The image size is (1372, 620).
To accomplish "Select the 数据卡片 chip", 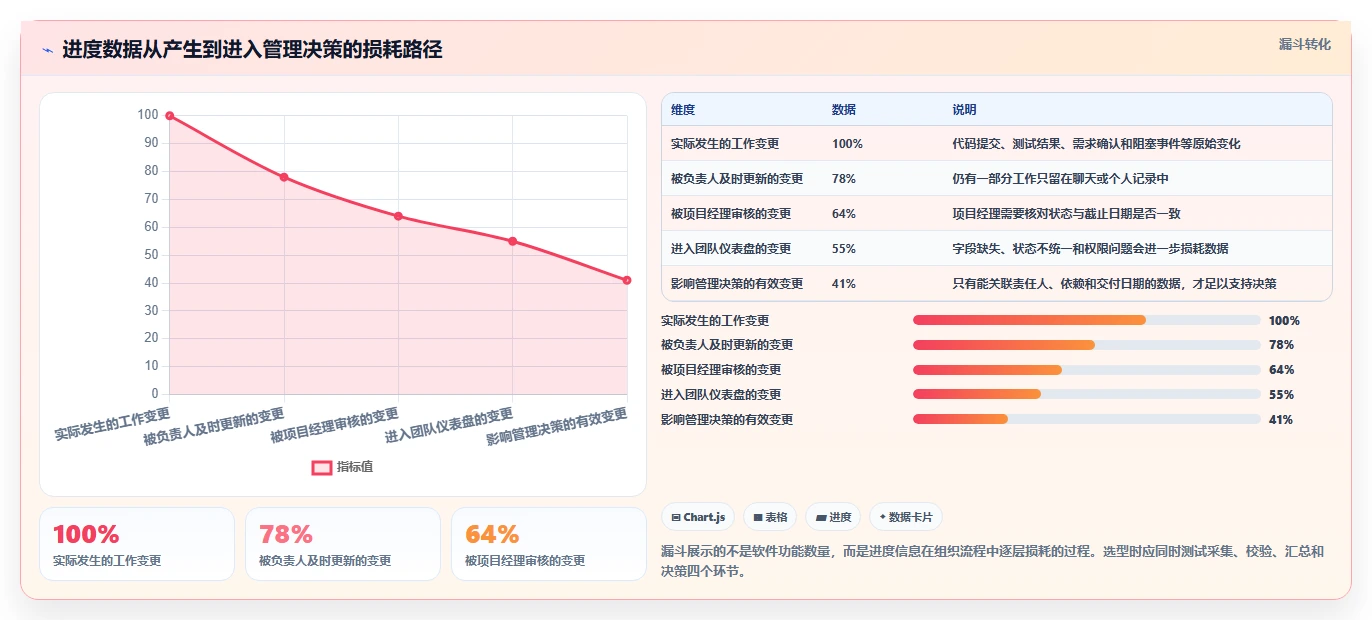I will click(x=906, y=517).
